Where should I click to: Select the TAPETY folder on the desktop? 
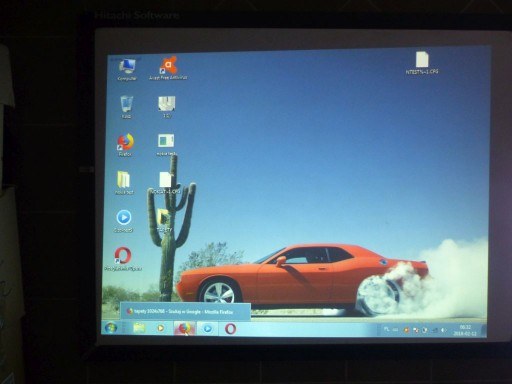pos(164,220)
